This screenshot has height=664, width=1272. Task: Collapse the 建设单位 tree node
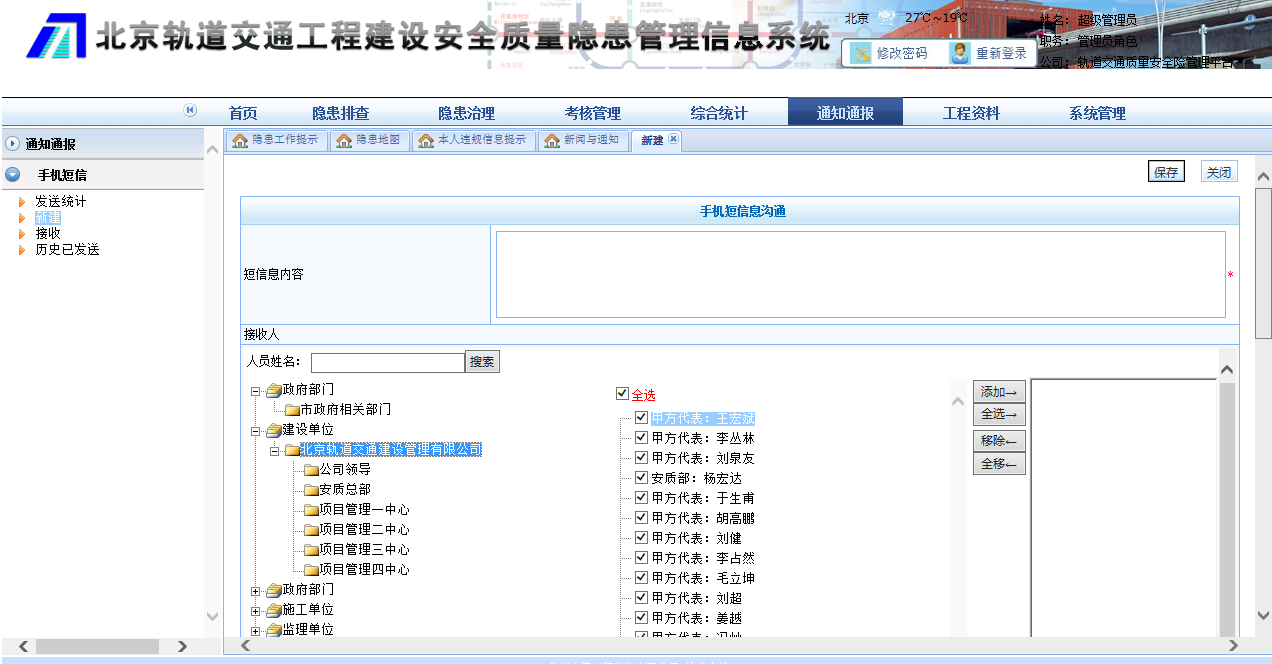point(256,431)
